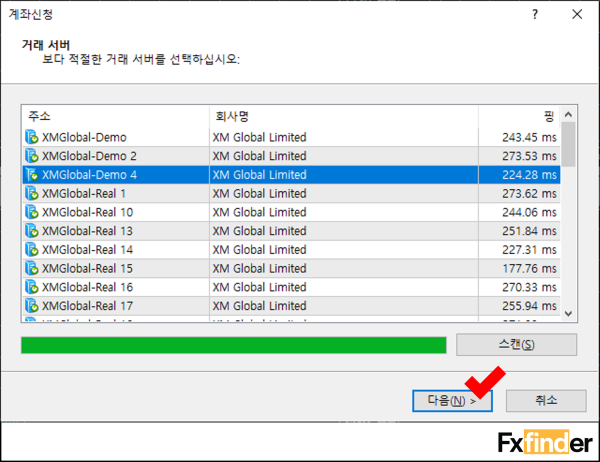Click XM Global Limited in XMGlobal-Real 1 row
Image resolution: width=600 pixels, height=462 pixels.
259,194
